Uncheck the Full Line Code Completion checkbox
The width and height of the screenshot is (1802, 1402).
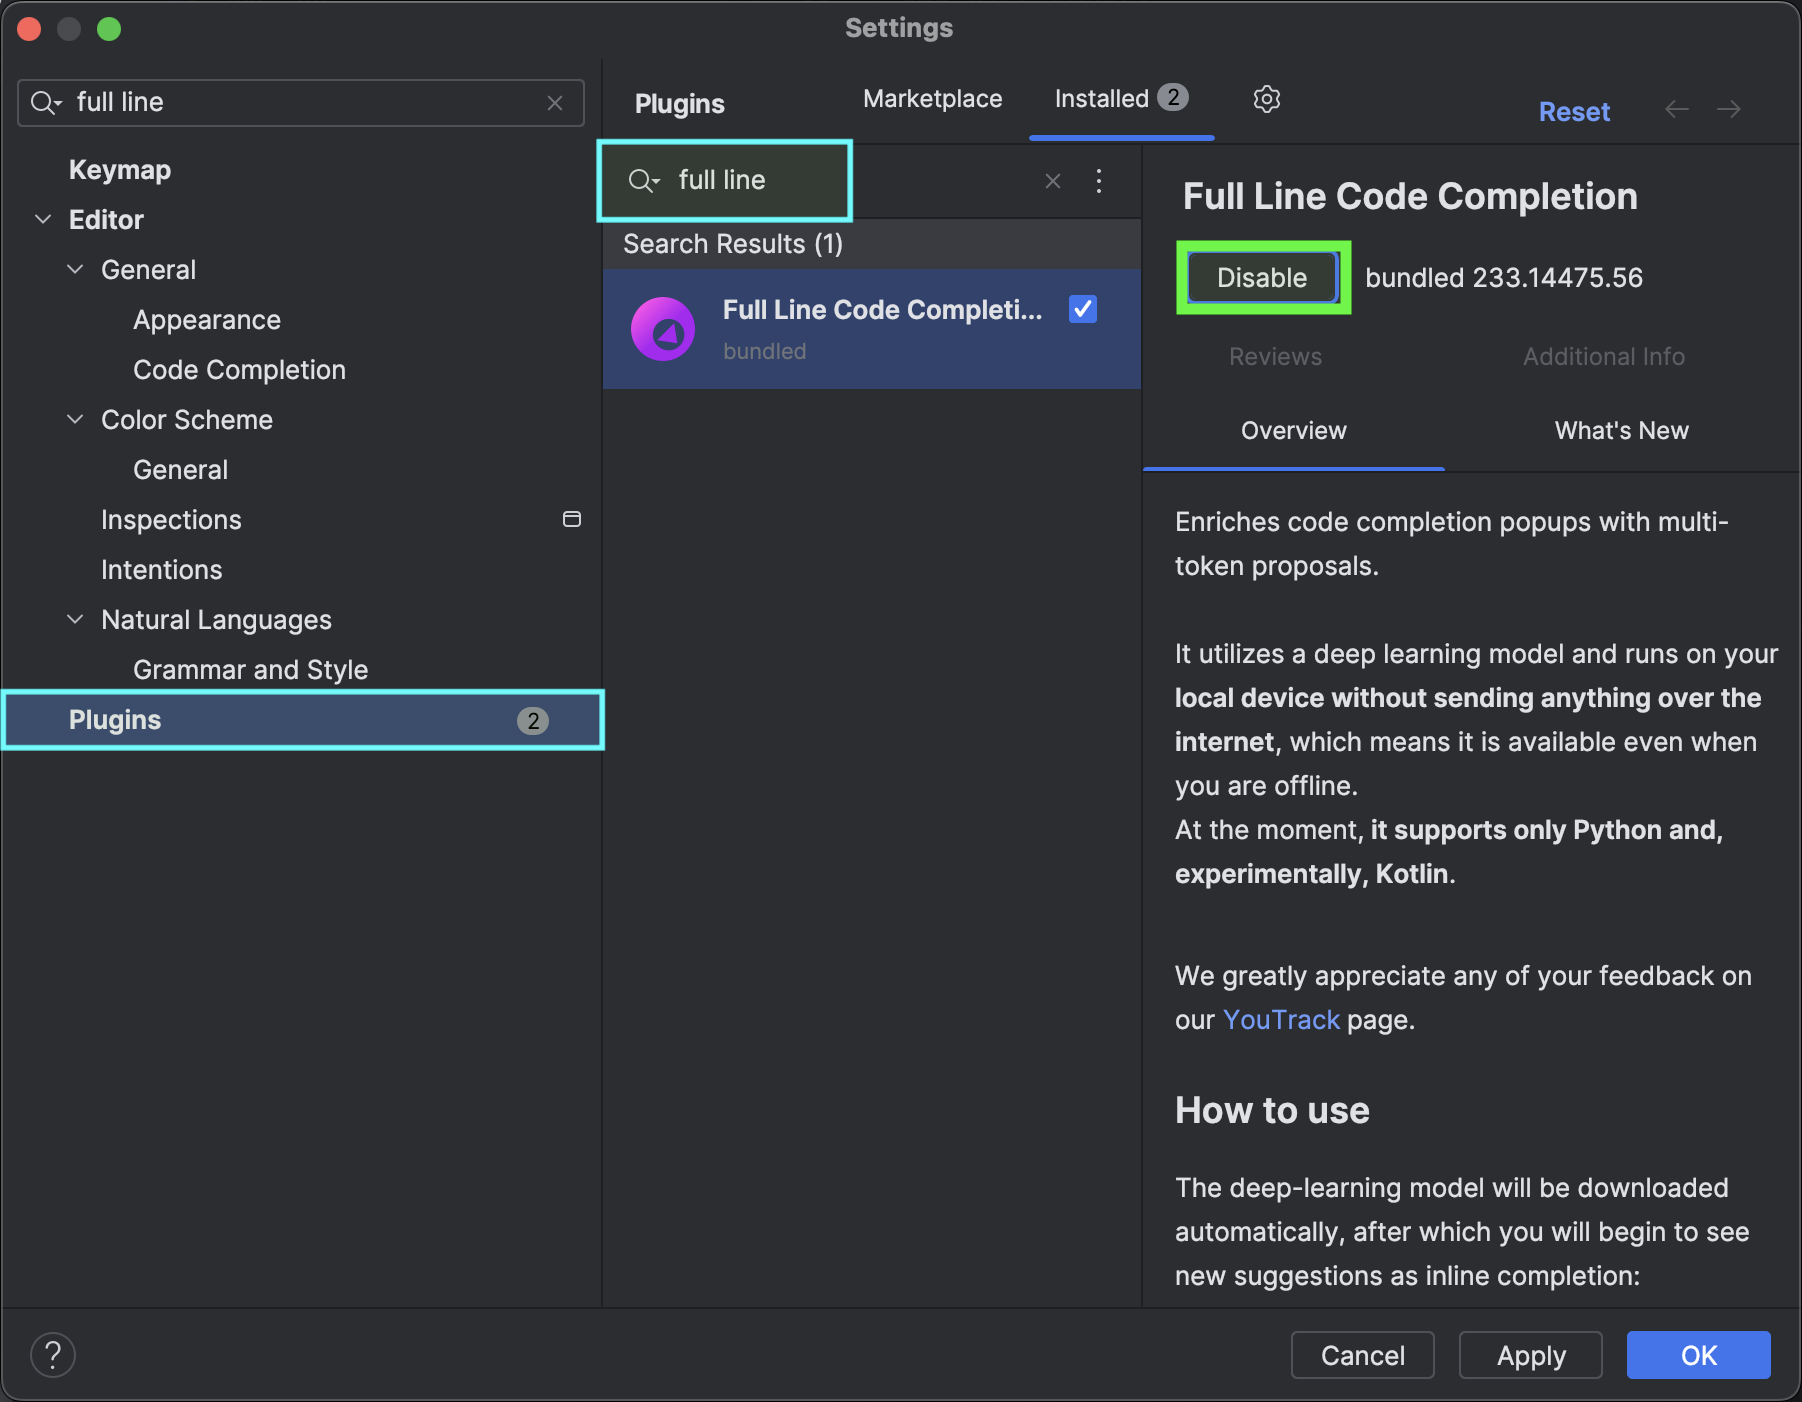coord(1082,309)
